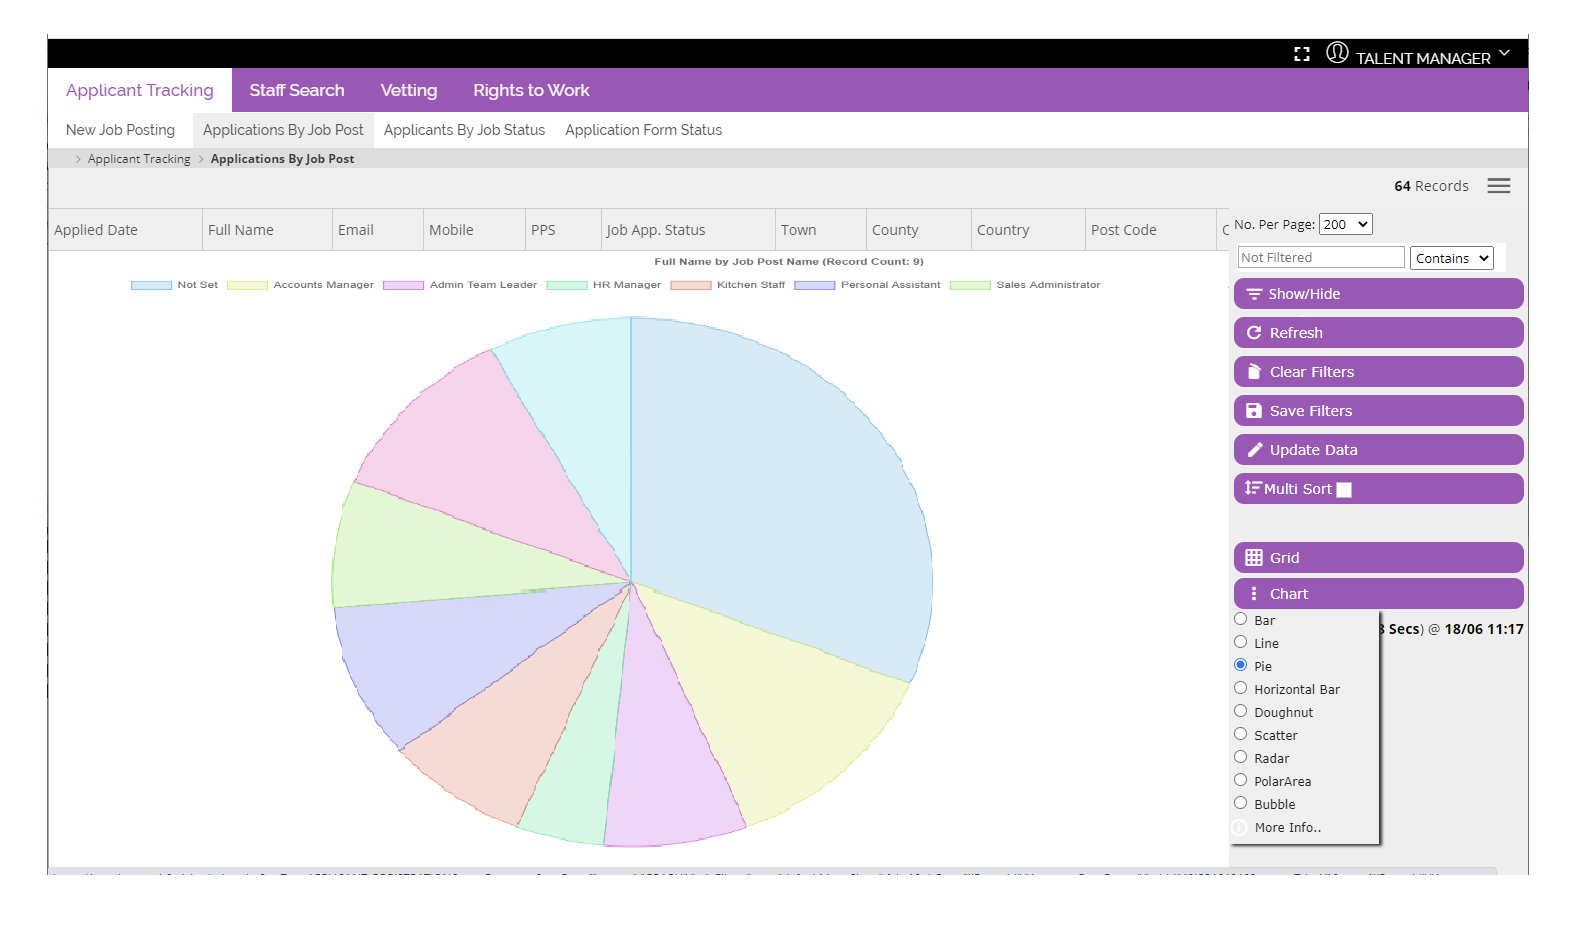1592x926 pixels.
Task: Select the Scatter chart radio button
Action: (1241, 734)
